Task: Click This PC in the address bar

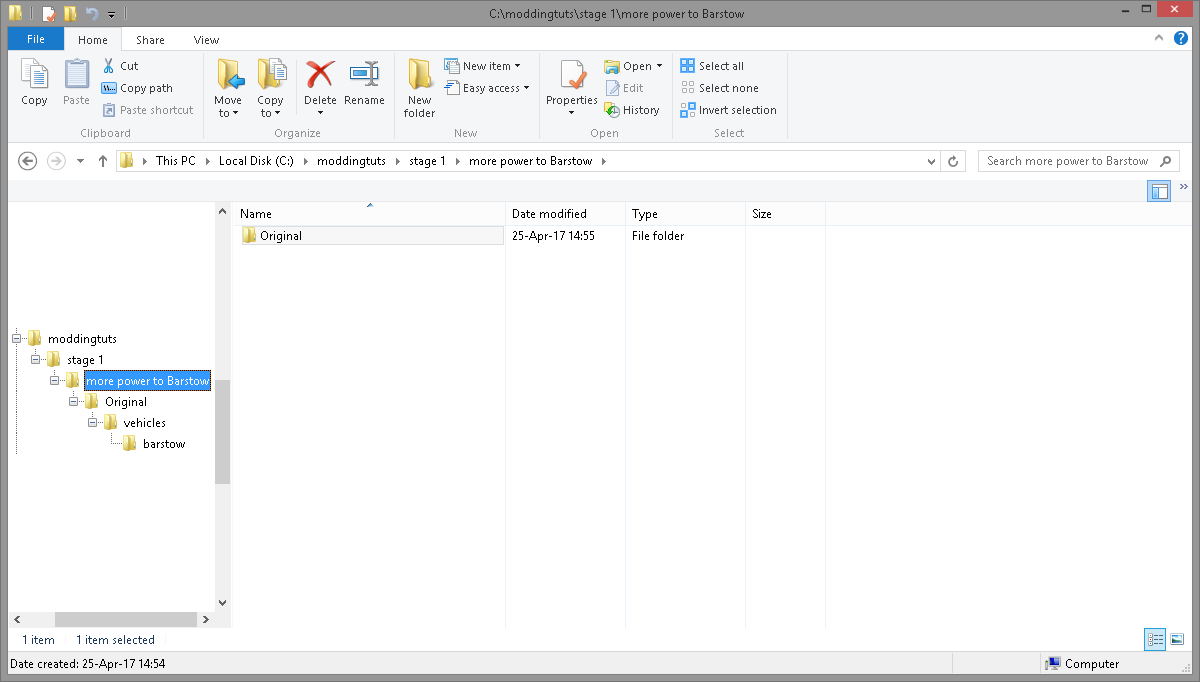Action: coord(176,161)
